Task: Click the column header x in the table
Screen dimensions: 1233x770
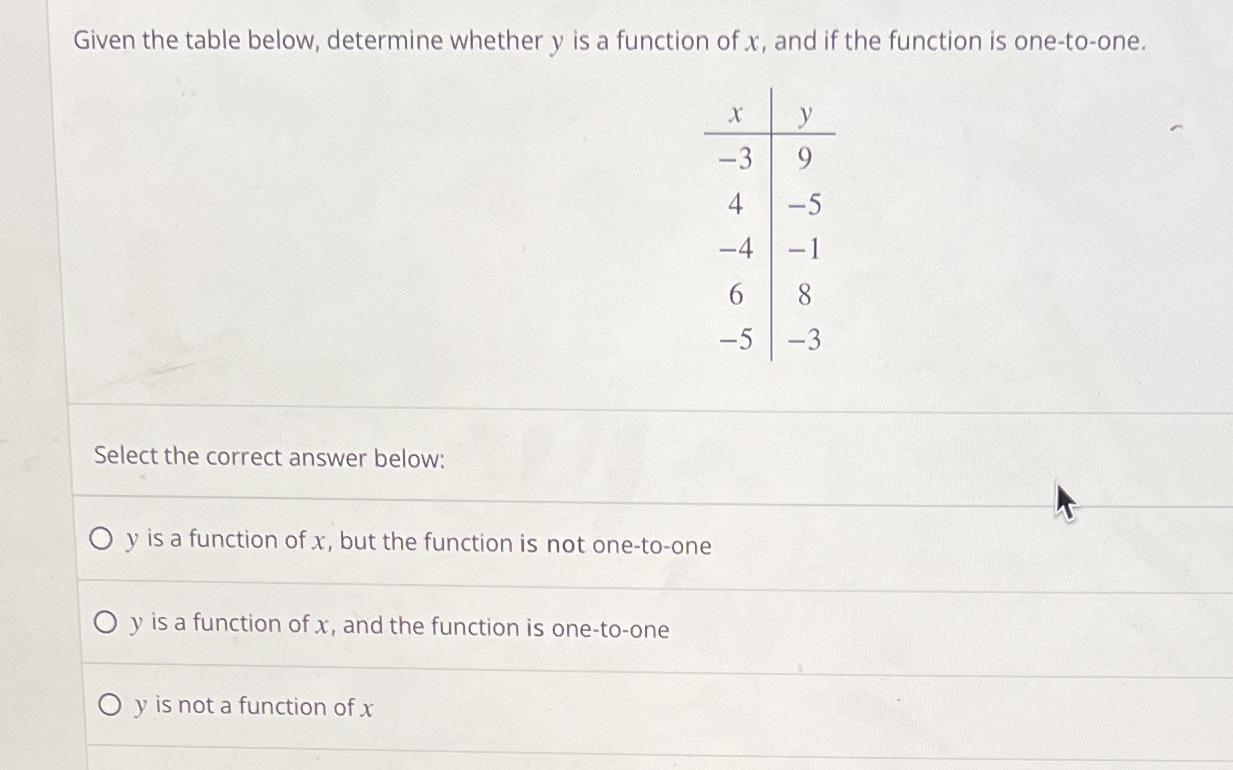Action: [736, 115]
